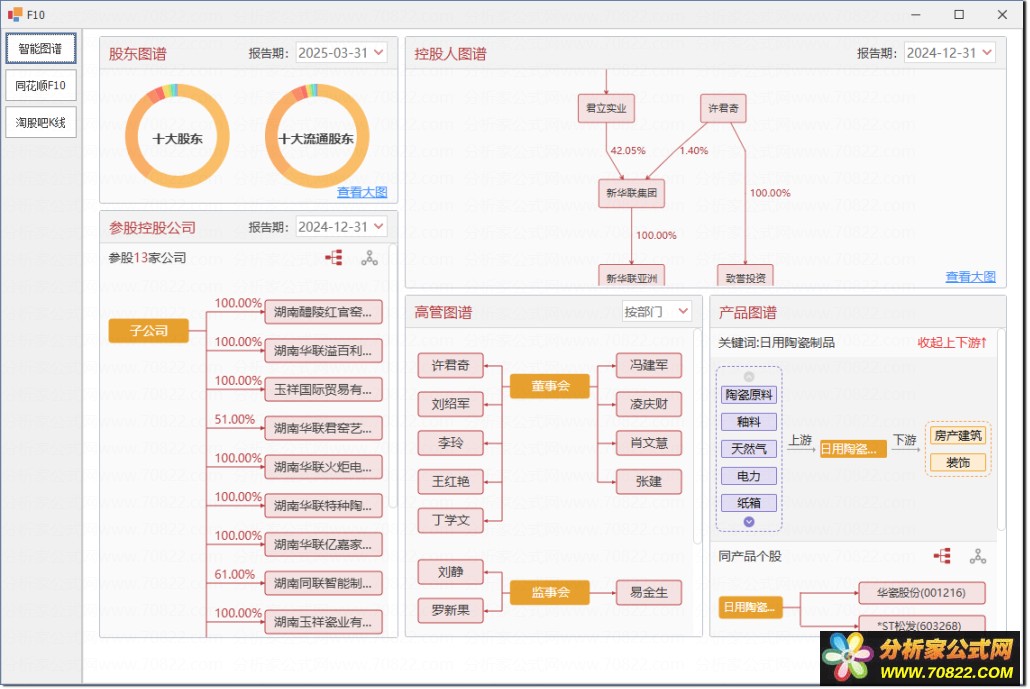Select executive 张建
This screenshot has width=1030, height=689.
point(649,481)
